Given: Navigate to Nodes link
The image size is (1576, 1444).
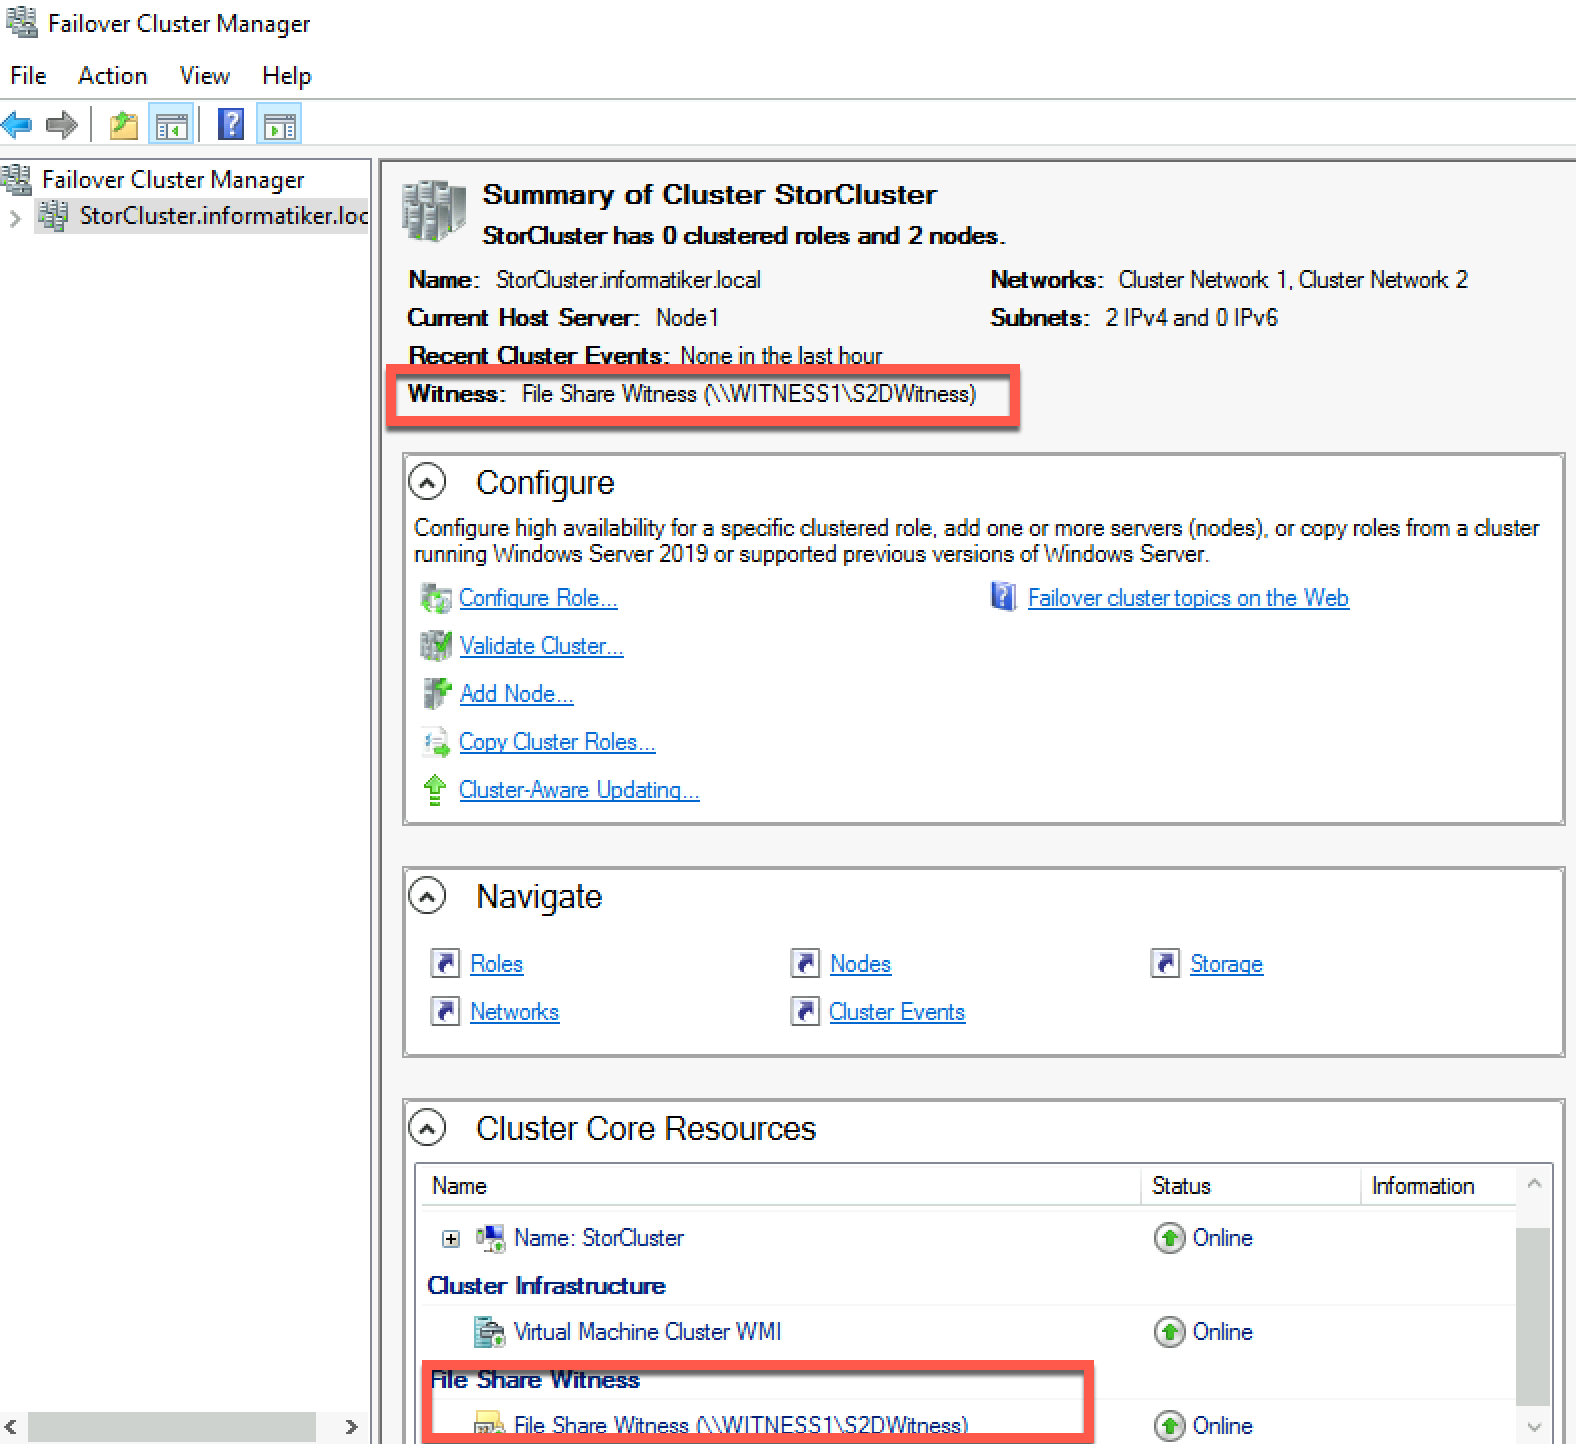Looking at the screenshot, I should point(860,964).
